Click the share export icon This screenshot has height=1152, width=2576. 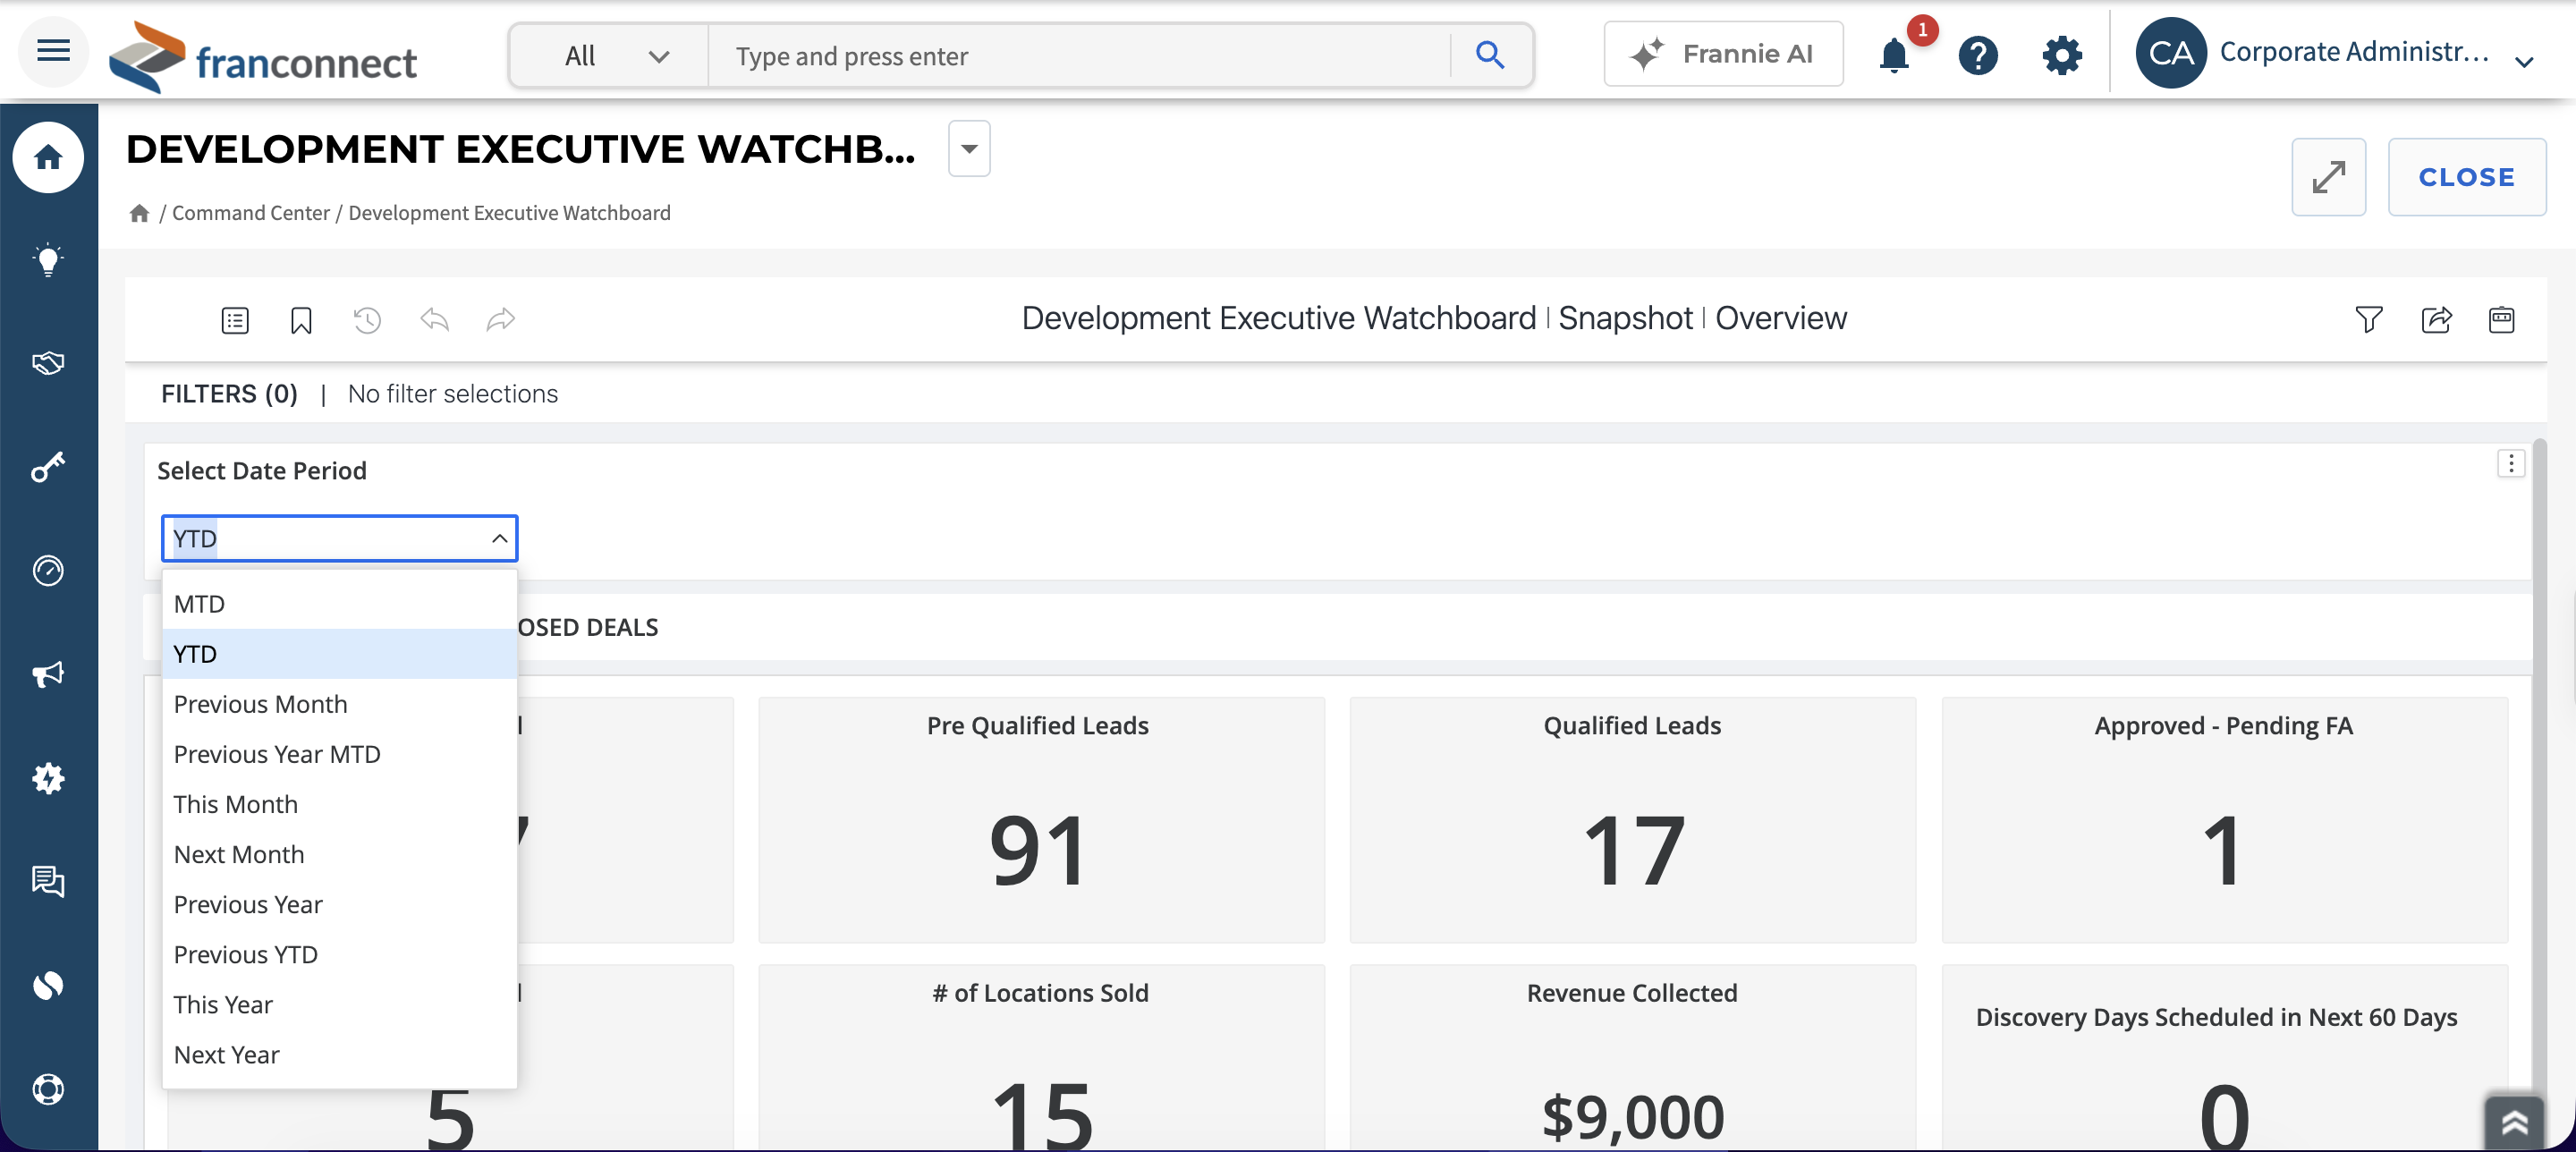(2436, 320)
